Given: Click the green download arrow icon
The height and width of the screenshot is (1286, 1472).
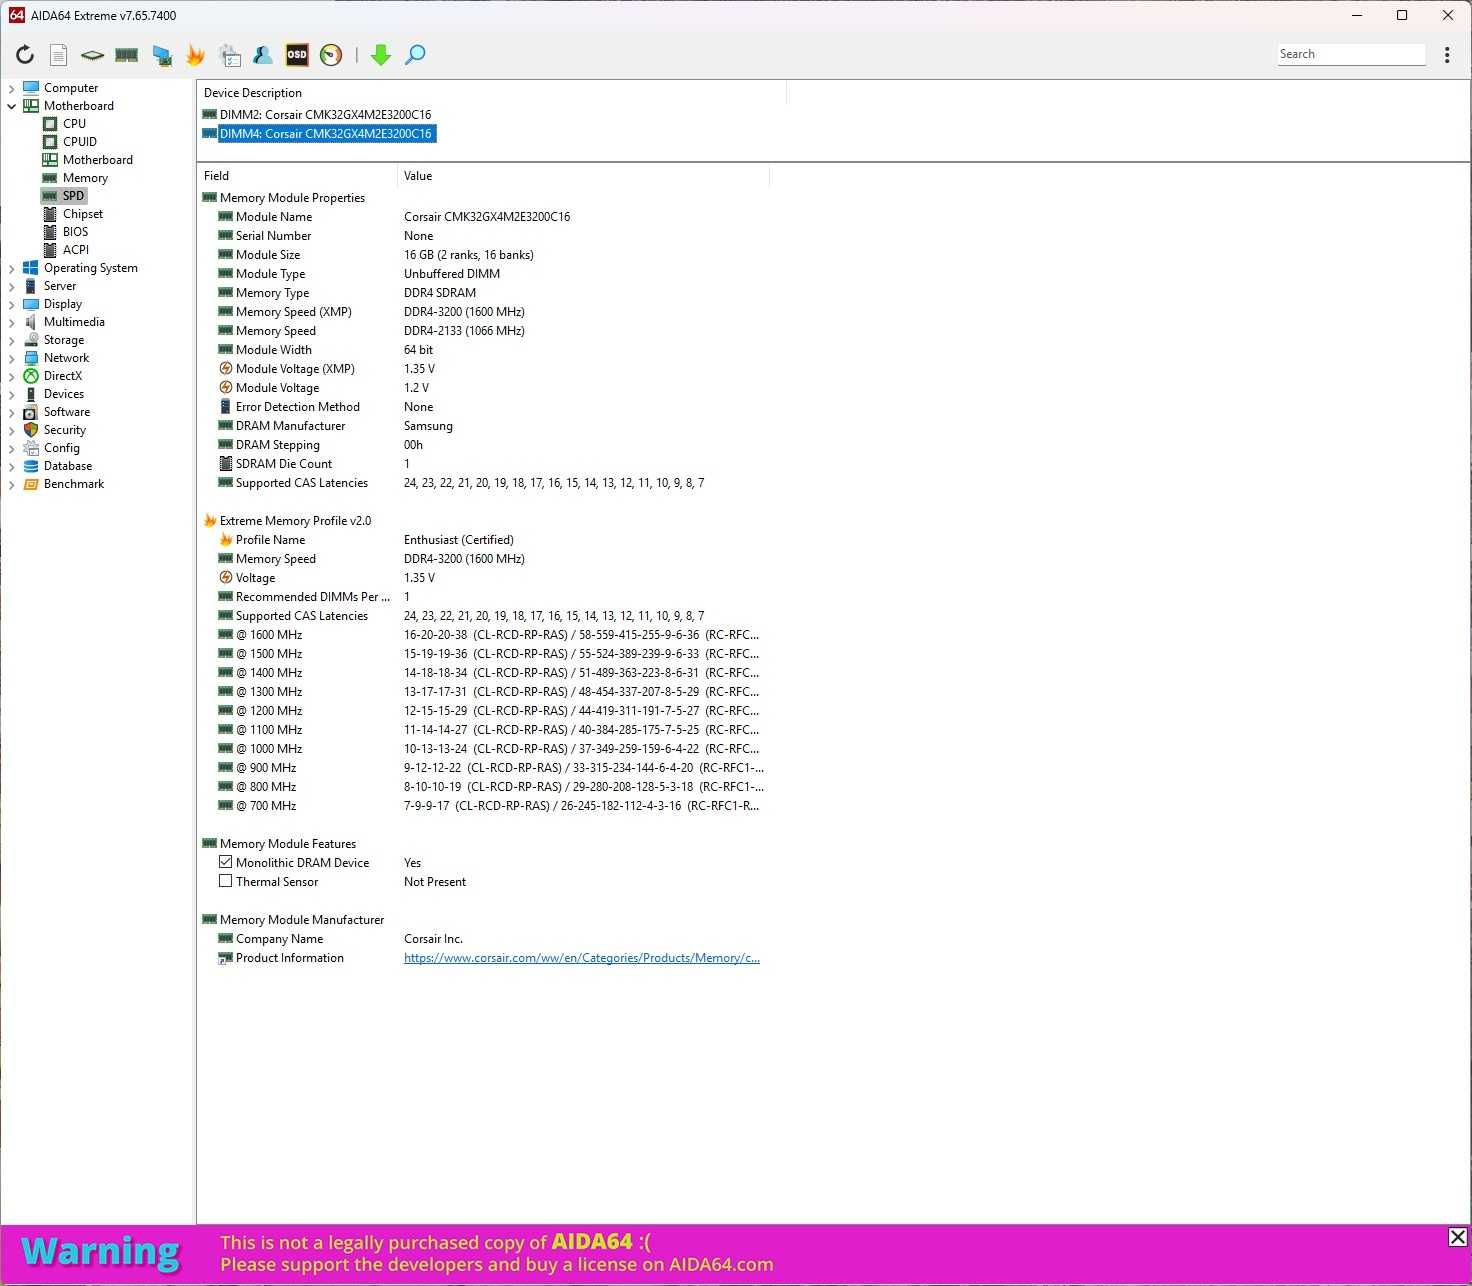Looking at the screenshot, I should (380, 55).
